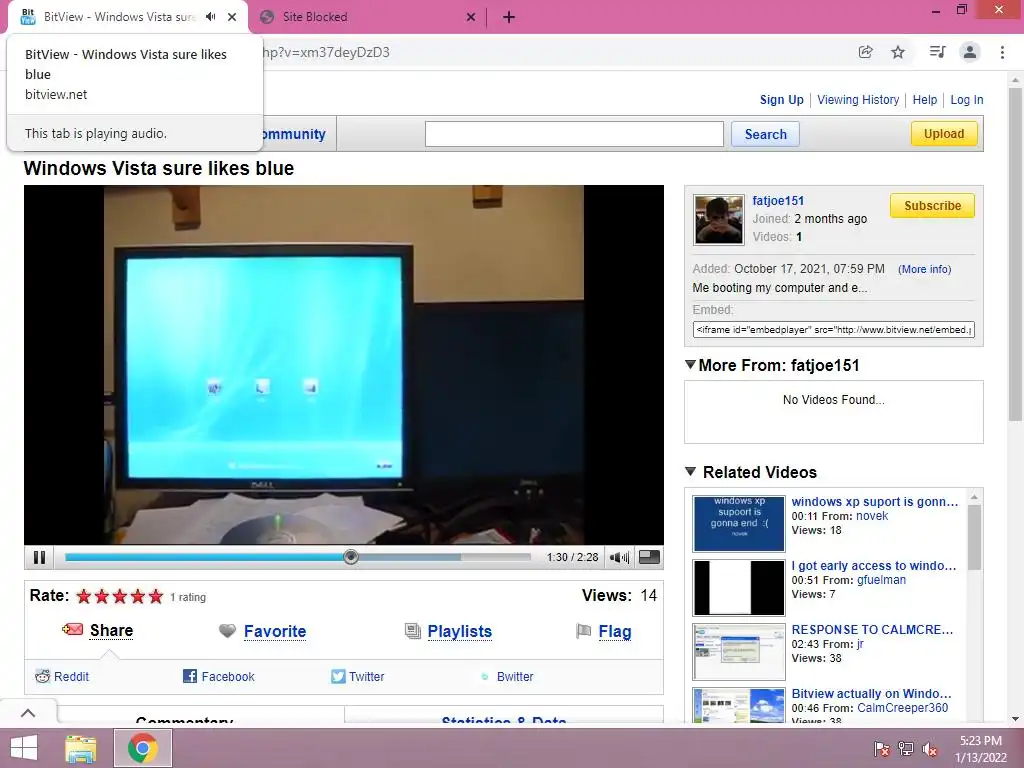Image resolution: width=1024 pixels, height=768 pixels.
Task: Rate the video with the third star
Action: [x=120, y=596]
